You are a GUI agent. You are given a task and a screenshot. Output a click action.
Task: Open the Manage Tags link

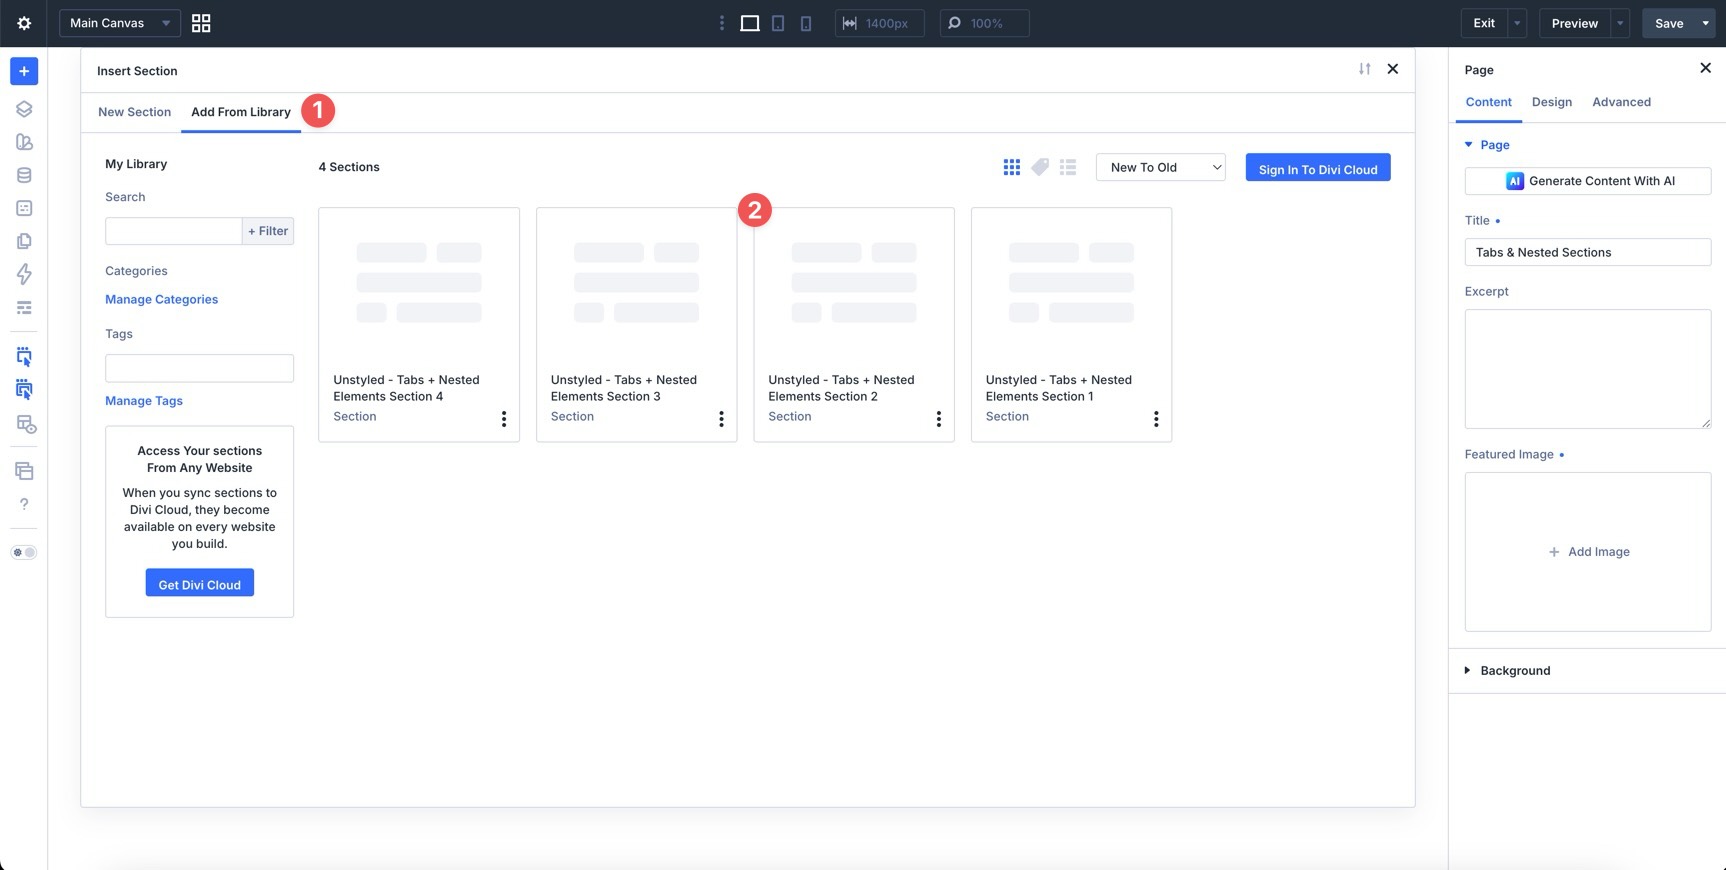[x=144, y=401]
